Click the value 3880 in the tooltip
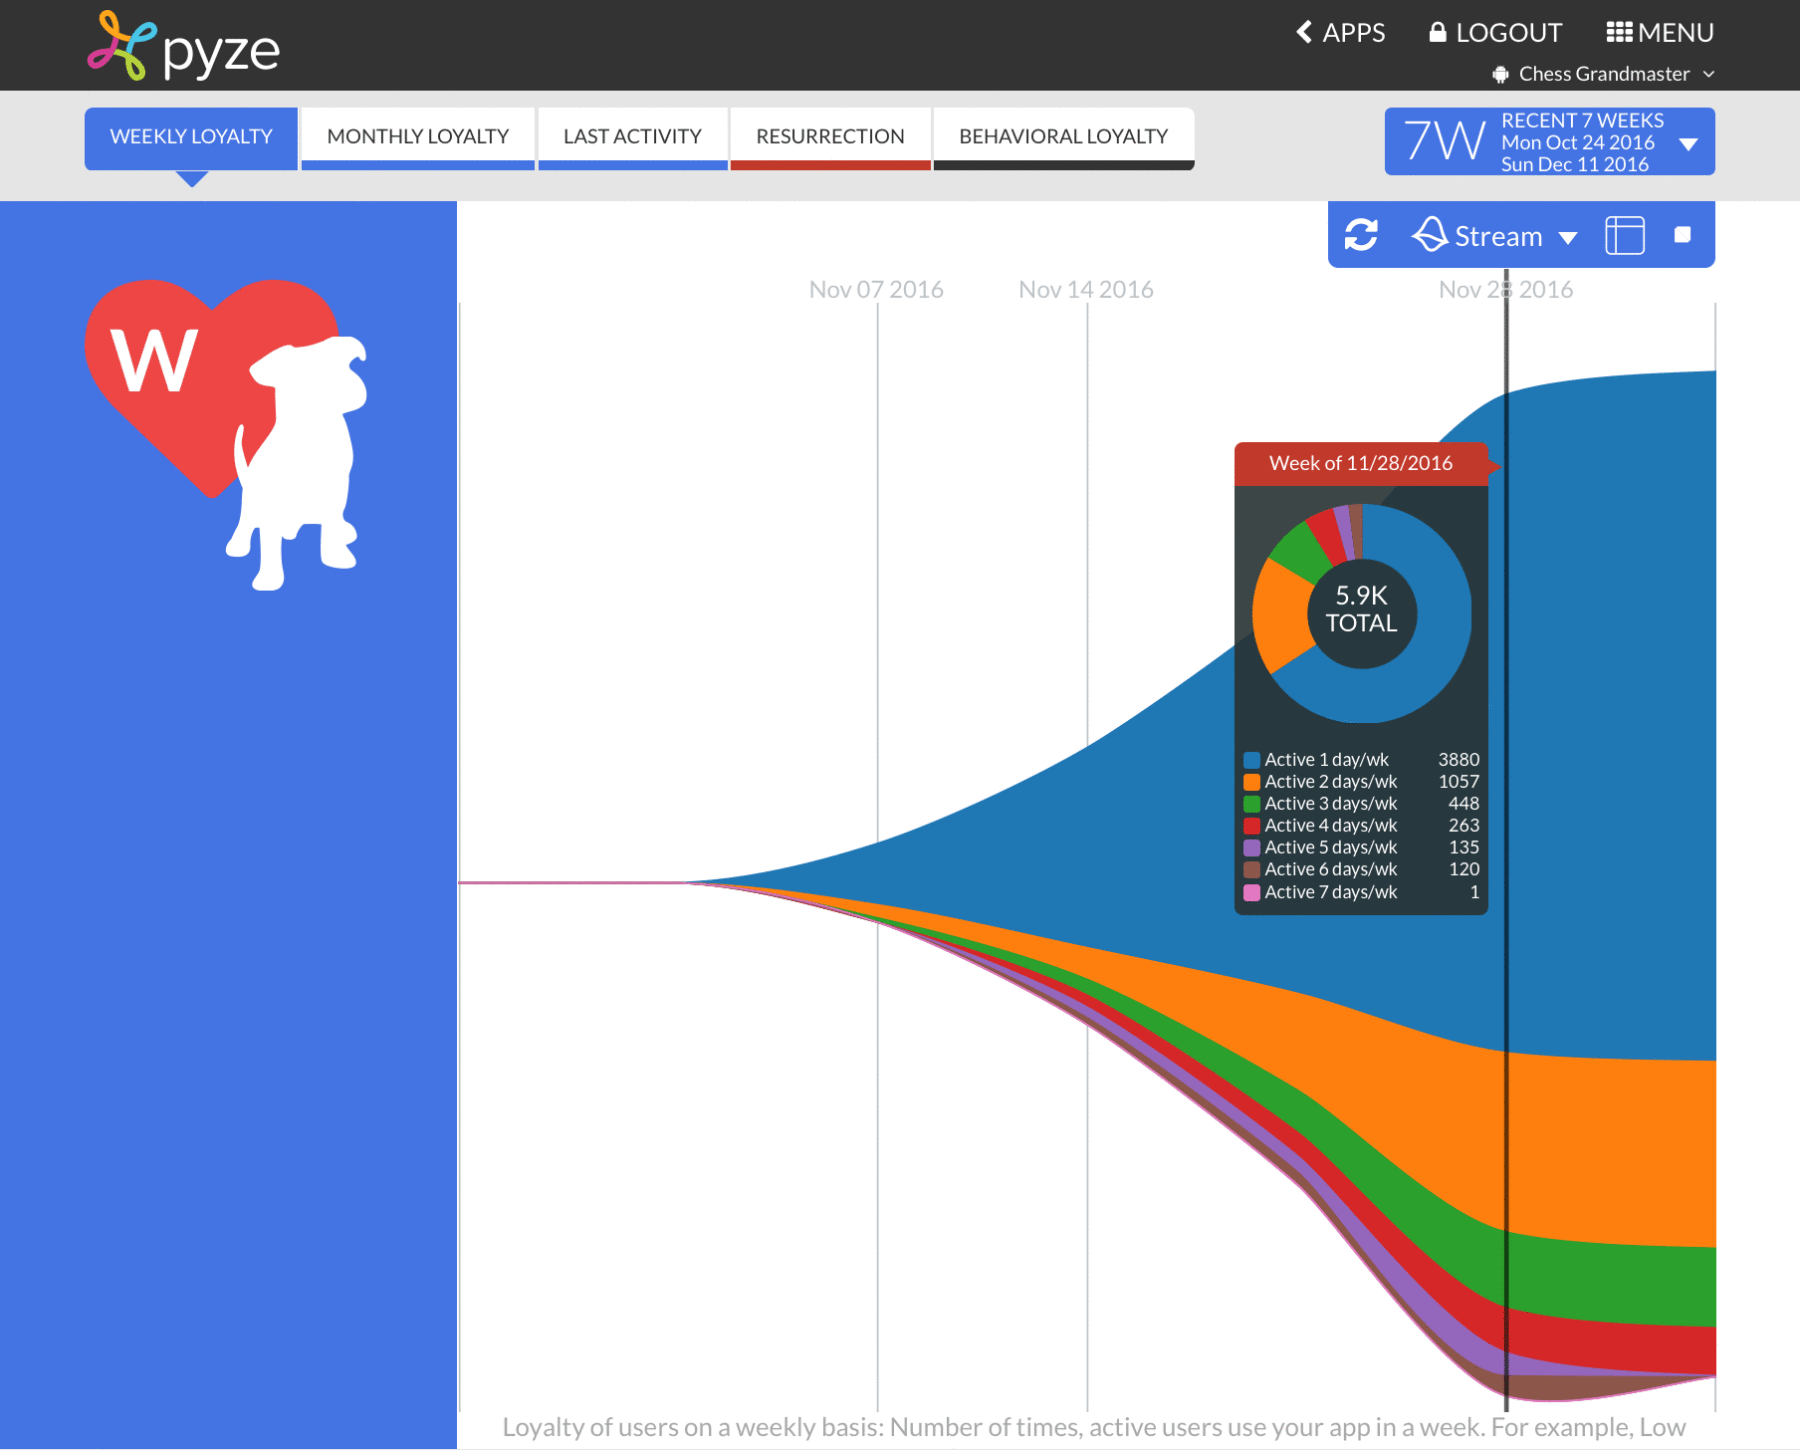This screenshot has width=1800, height=1450. pyautogui.click(x=1459, y=760)
